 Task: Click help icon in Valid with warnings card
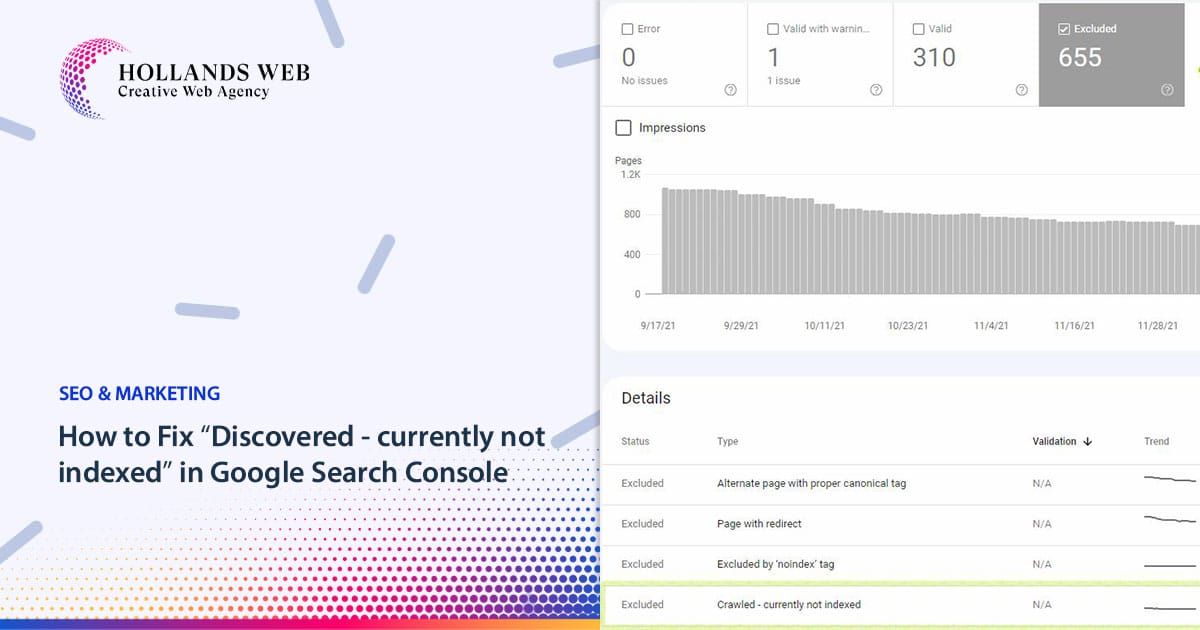(876, 90)
